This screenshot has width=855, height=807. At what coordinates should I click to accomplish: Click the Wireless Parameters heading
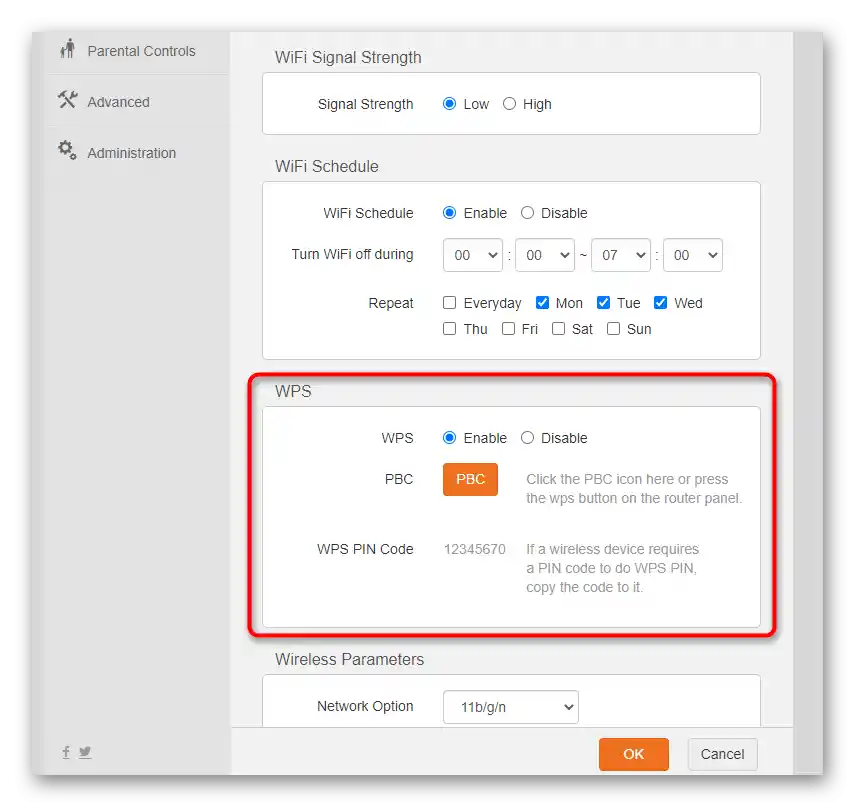[350, 659]
